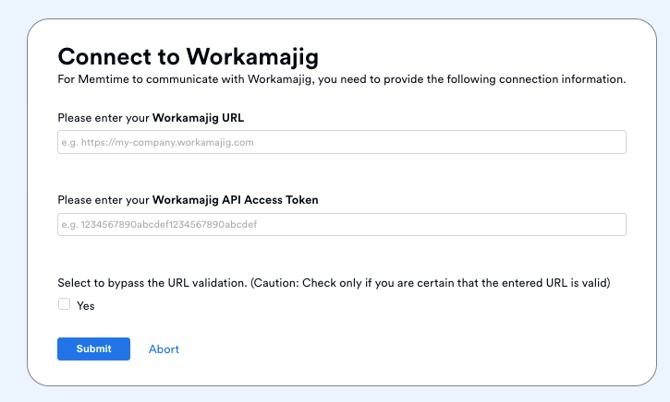Click the "Yes" label beside the checkbox
Screen dimensions: 670x402
[x=86, y=306]
